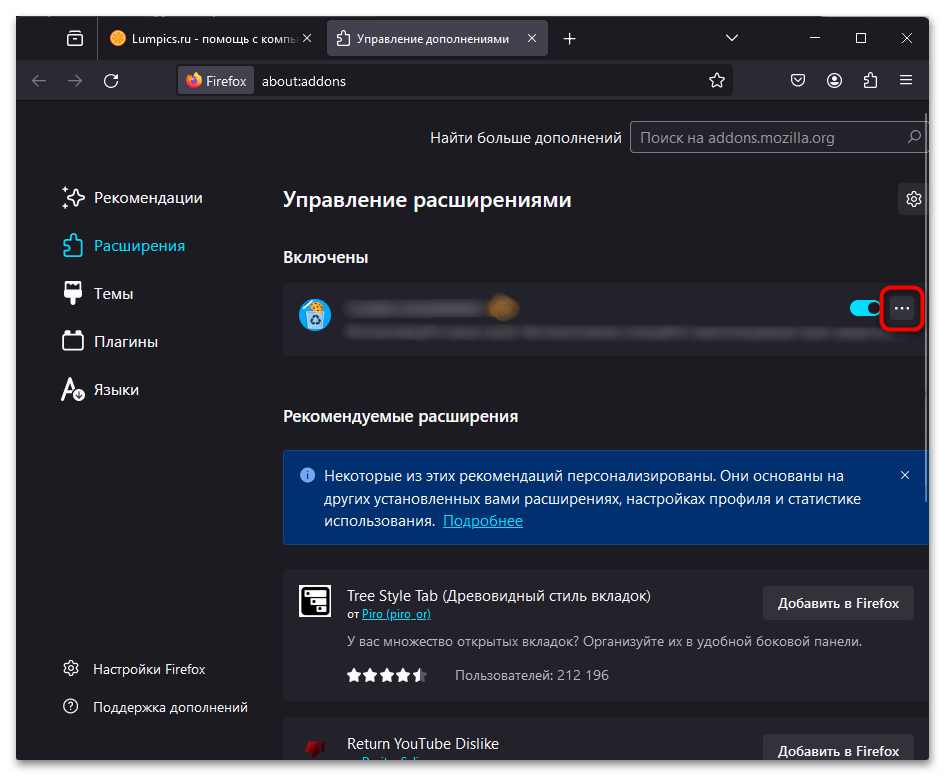Open the Pocket save icon
The width and height of the screenshot is (945, 776).
pyautogui.click(x=798, y=81)
